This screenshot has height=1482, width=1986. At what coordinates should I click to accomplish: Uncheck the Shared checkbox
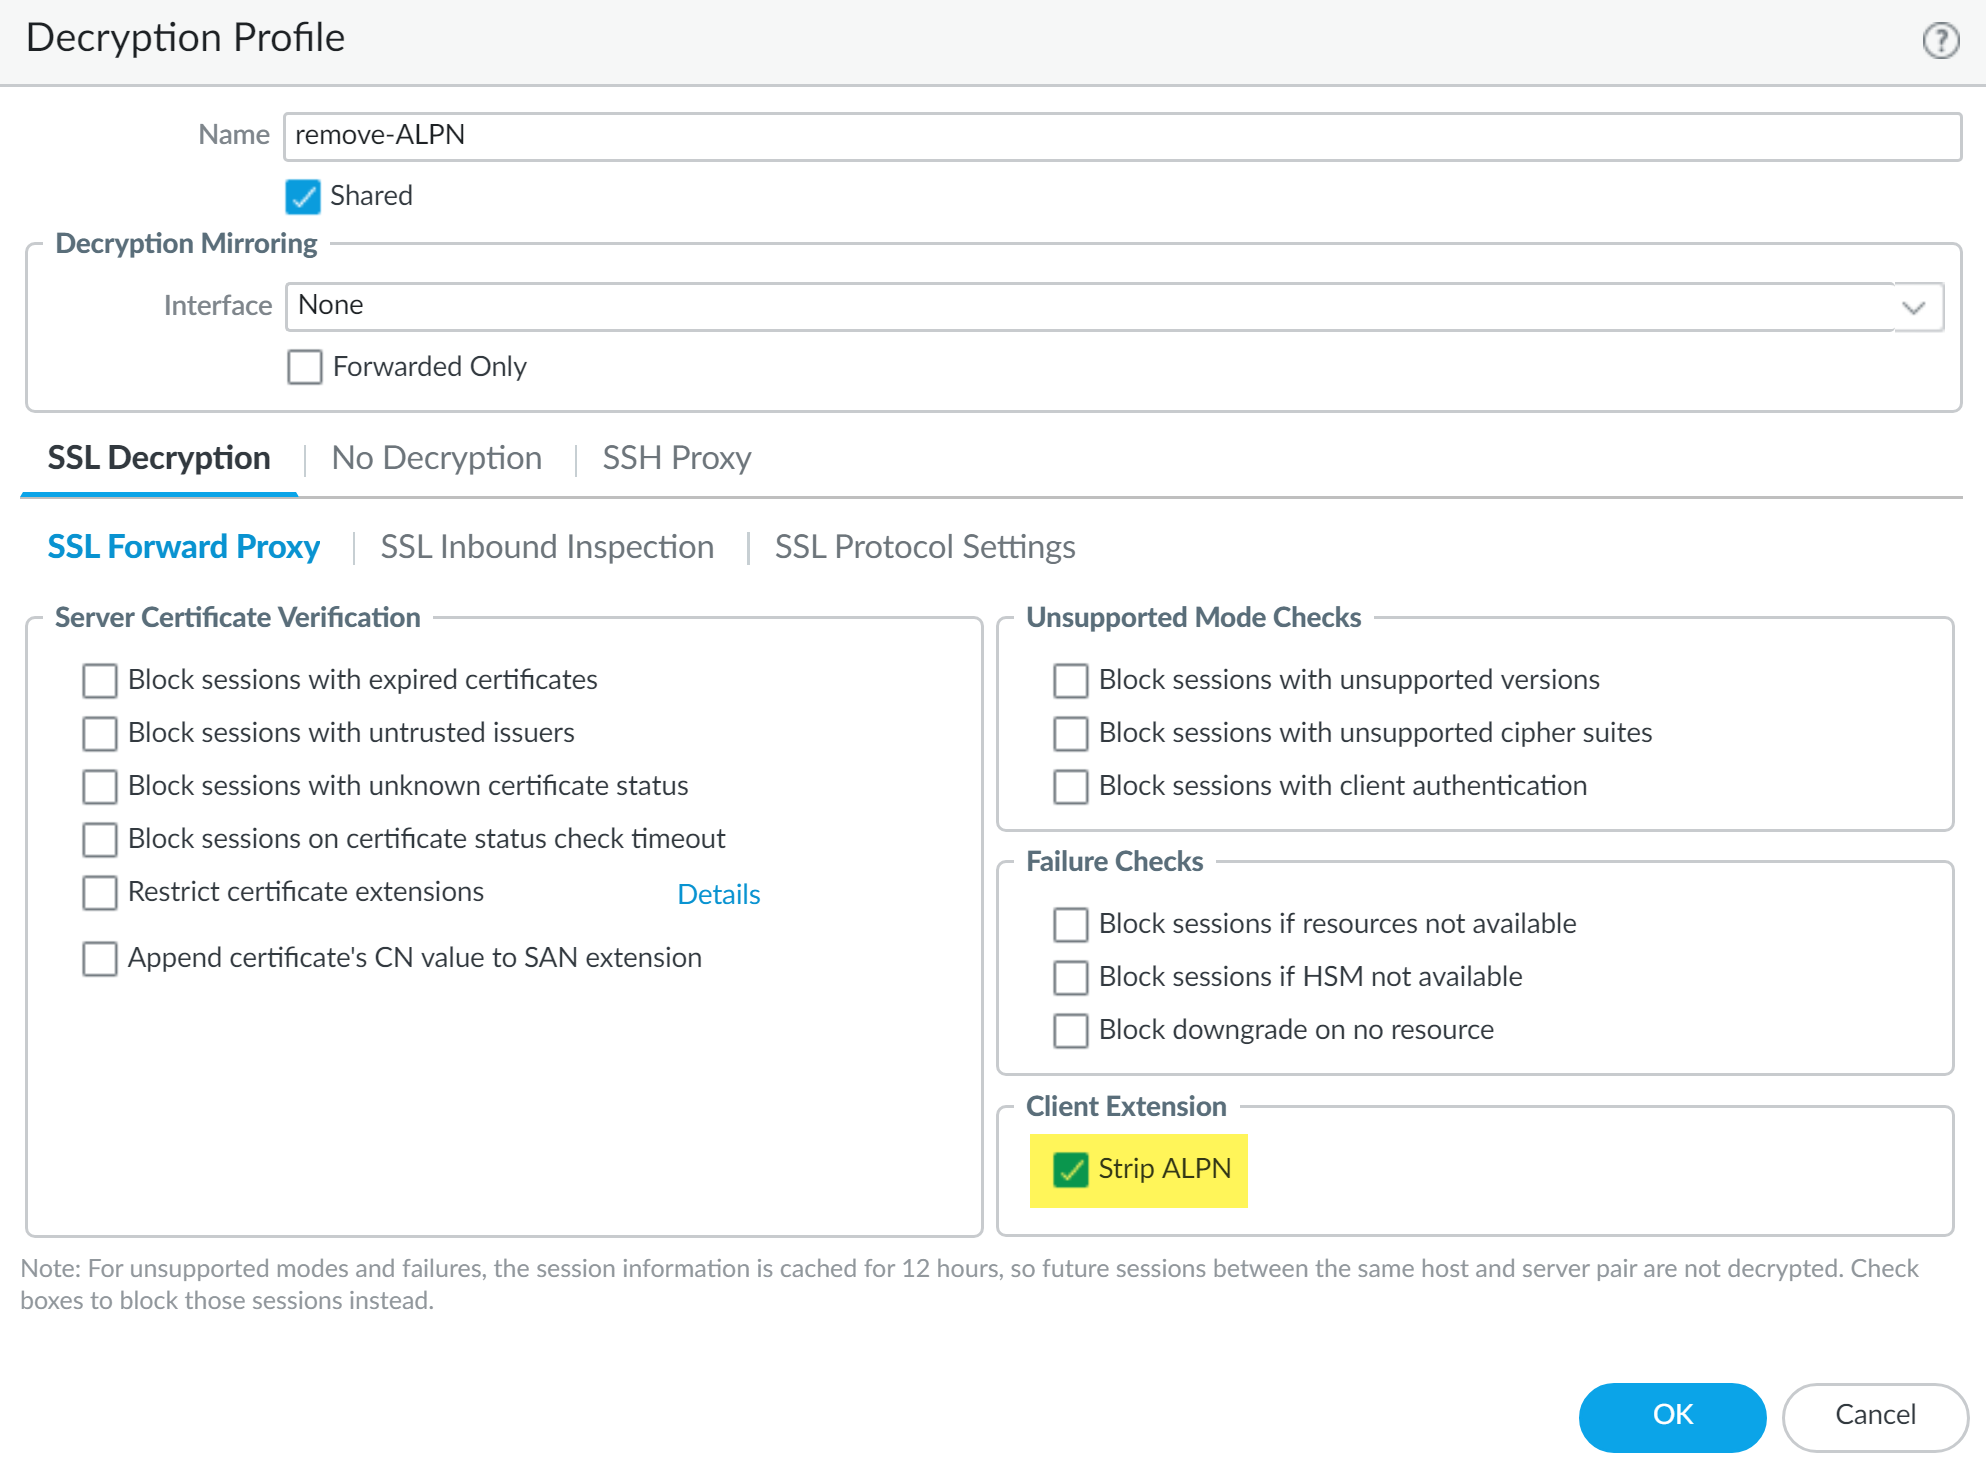coord(303,197)
